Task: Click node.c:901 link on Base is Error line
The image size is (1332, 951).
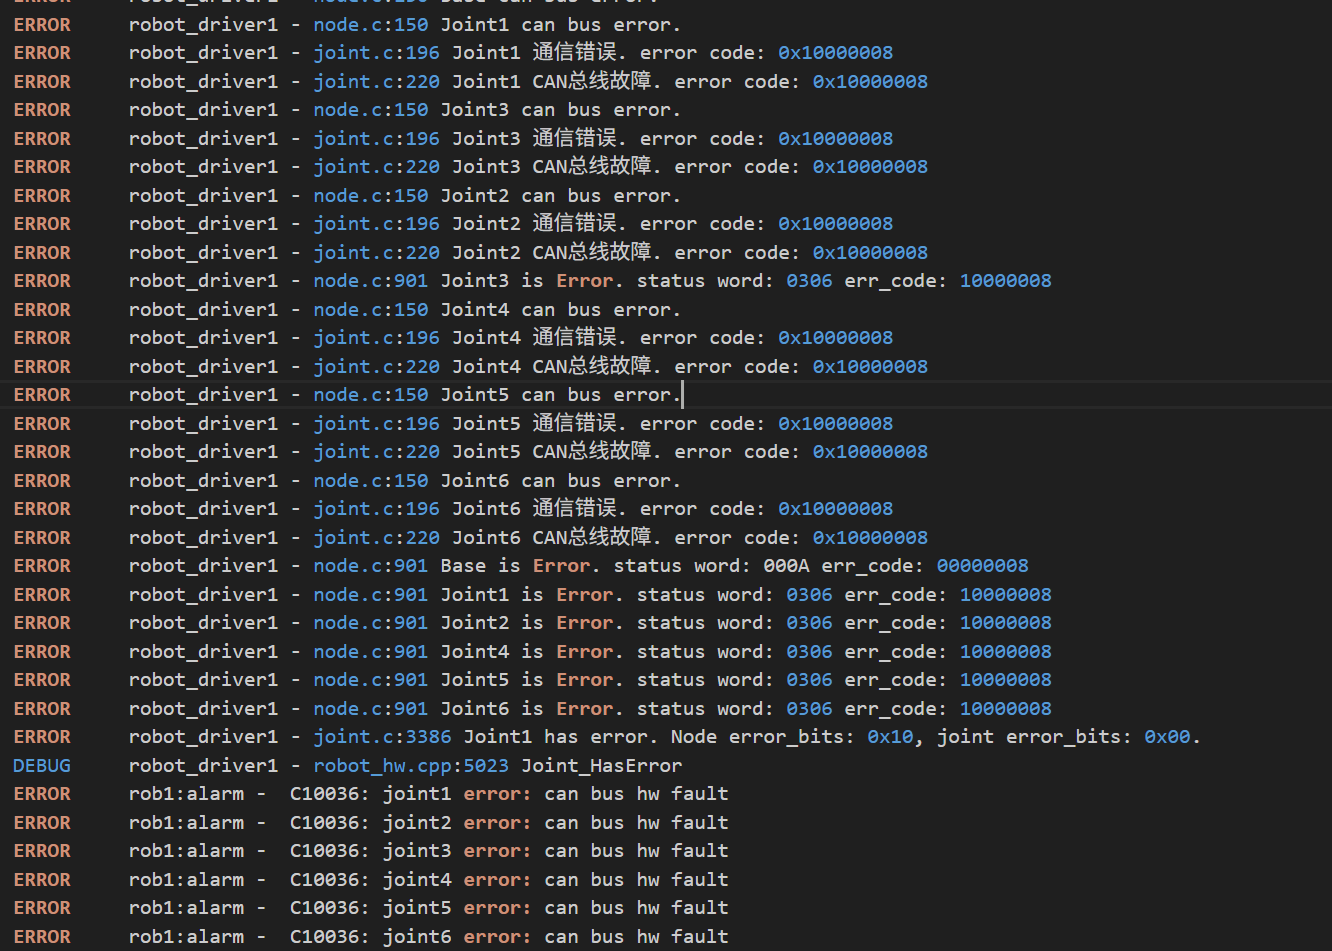Action: point(370,566)
